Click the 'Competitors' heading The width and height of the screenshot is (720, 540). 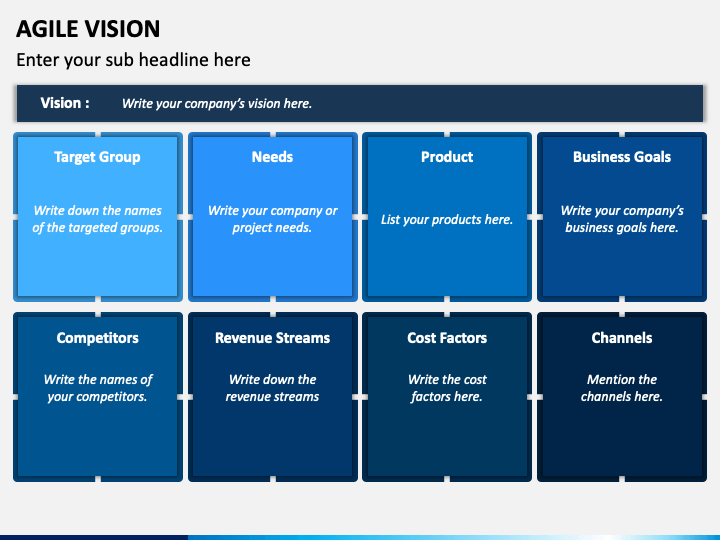(x=97, y=338)
